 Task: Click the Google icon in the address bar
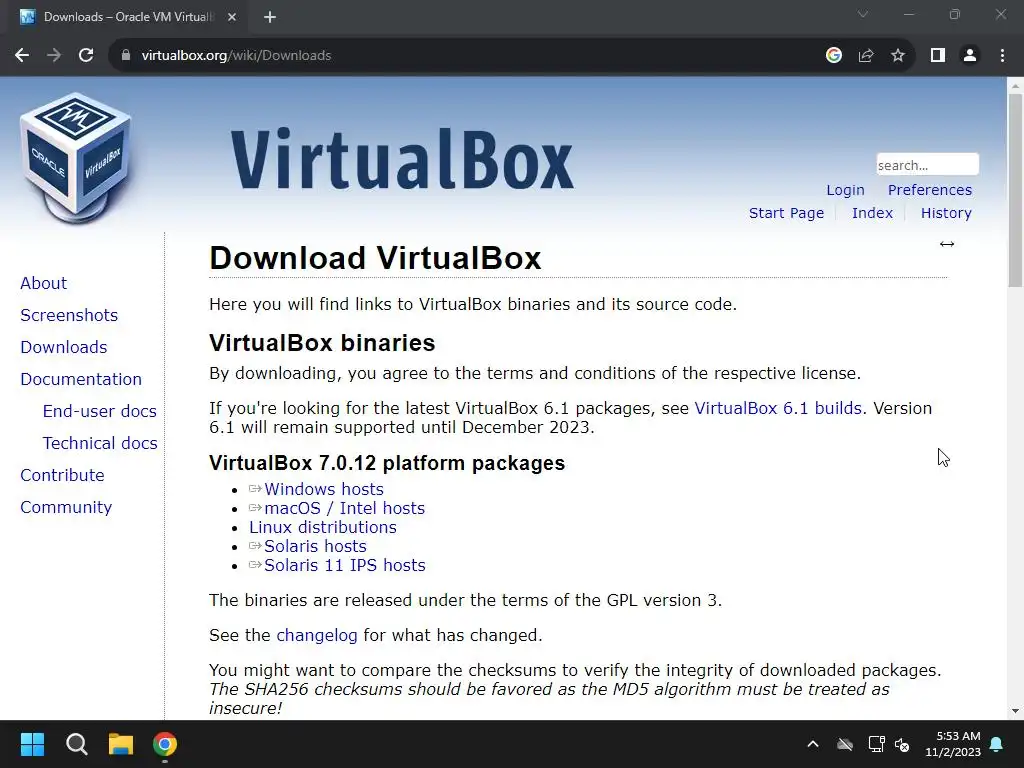(833, 56)
